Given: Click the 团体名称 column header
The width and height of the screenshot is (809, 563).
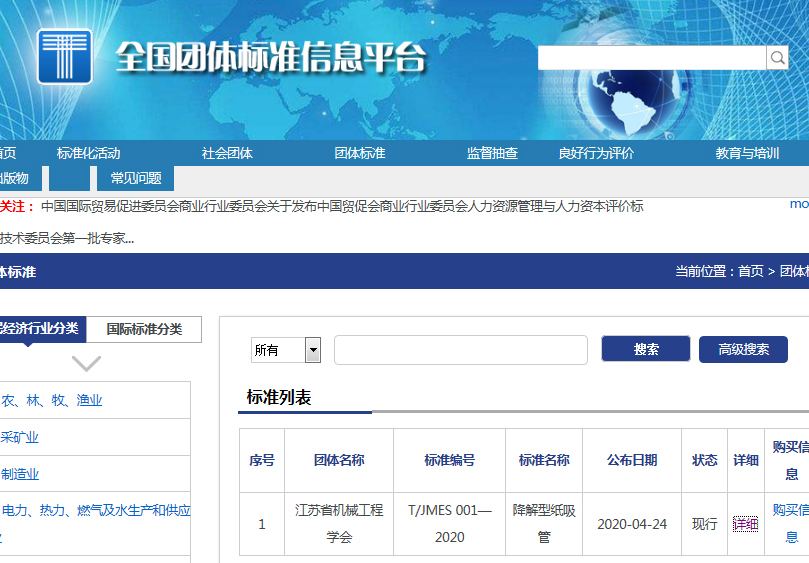Looking at the screenshot, I should coord(339,460).
